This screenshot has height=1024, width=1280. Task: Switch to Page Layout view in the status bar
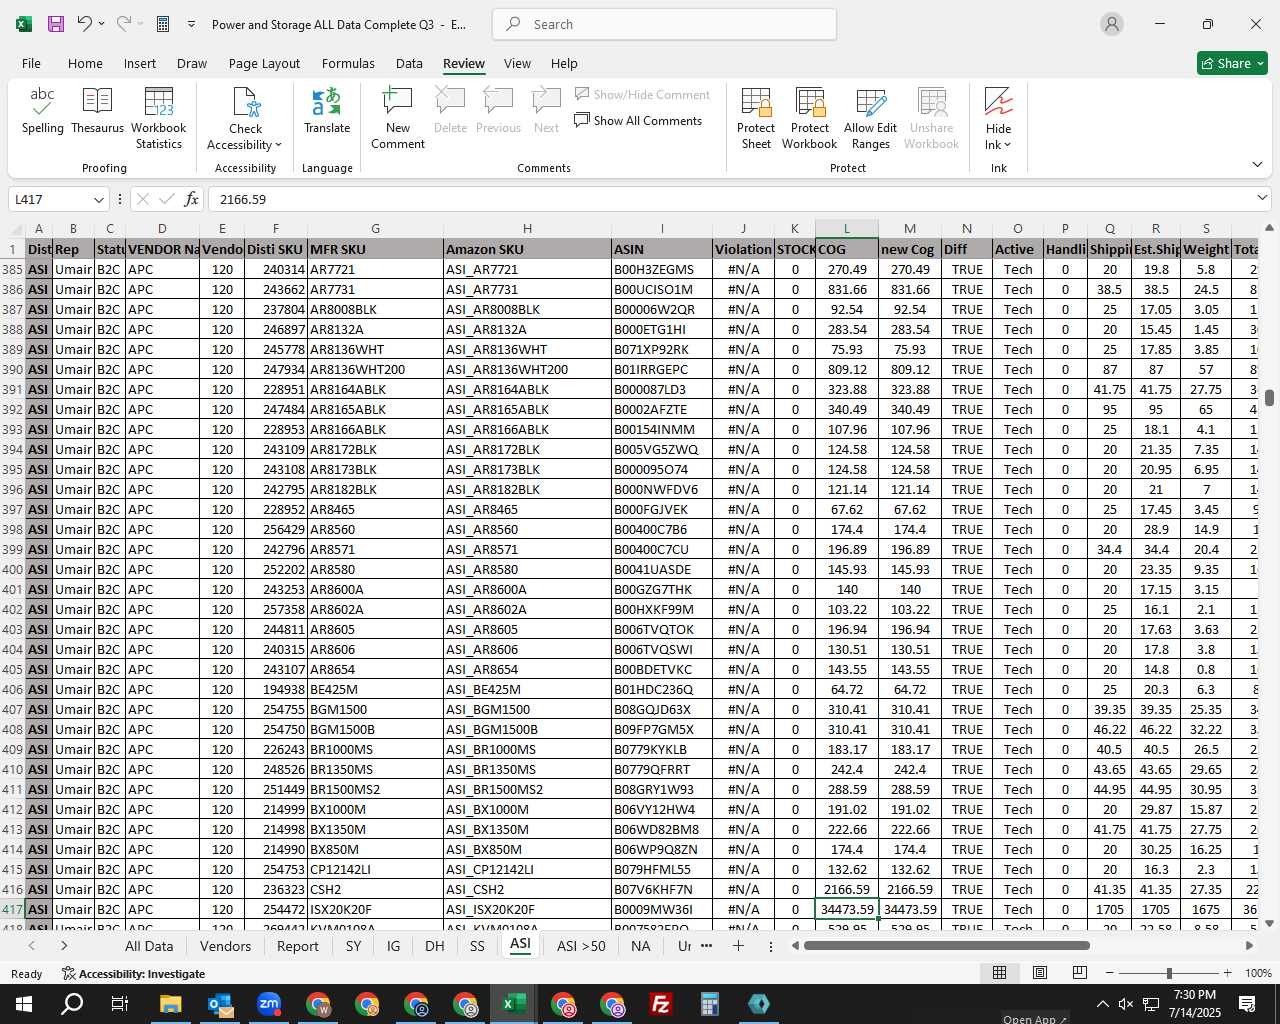click(1040, 973)
